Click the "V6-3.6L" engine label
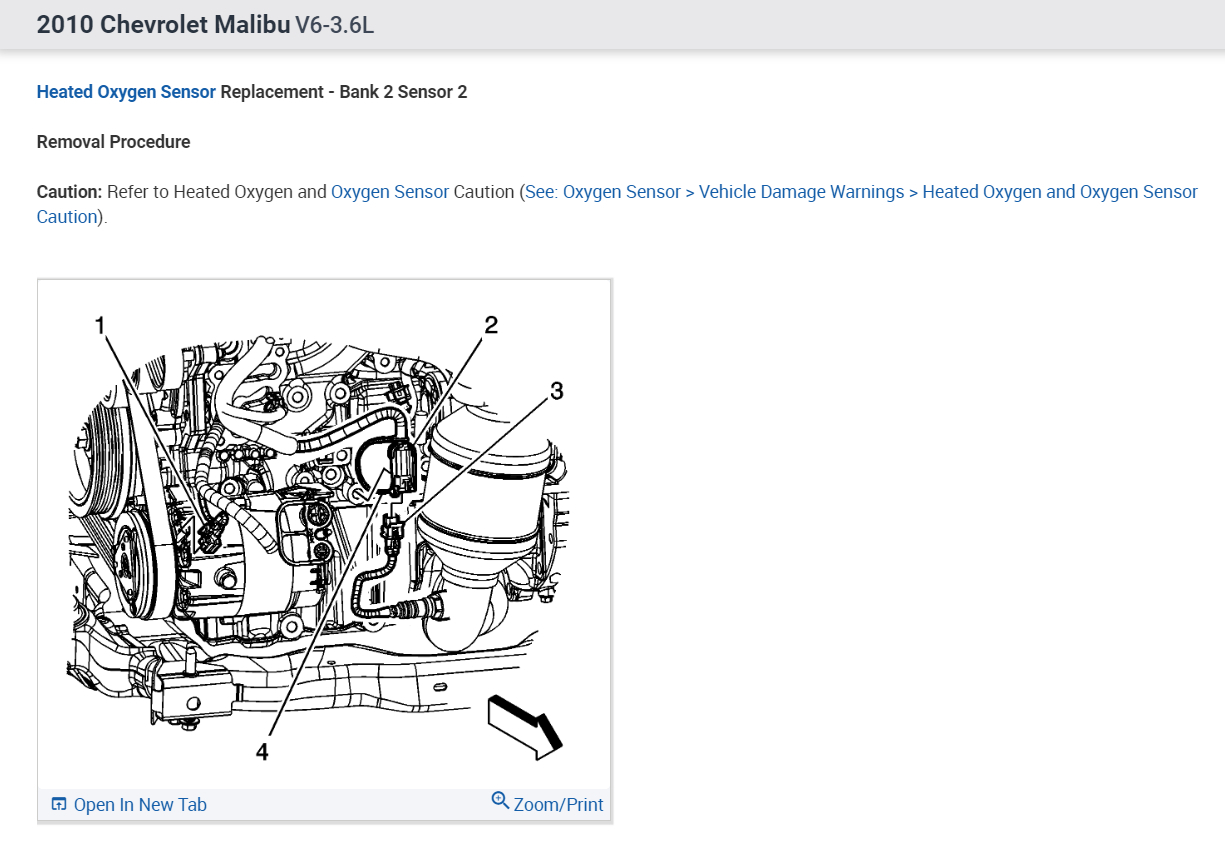1225x842 pixels. click(x=335, y=25)
